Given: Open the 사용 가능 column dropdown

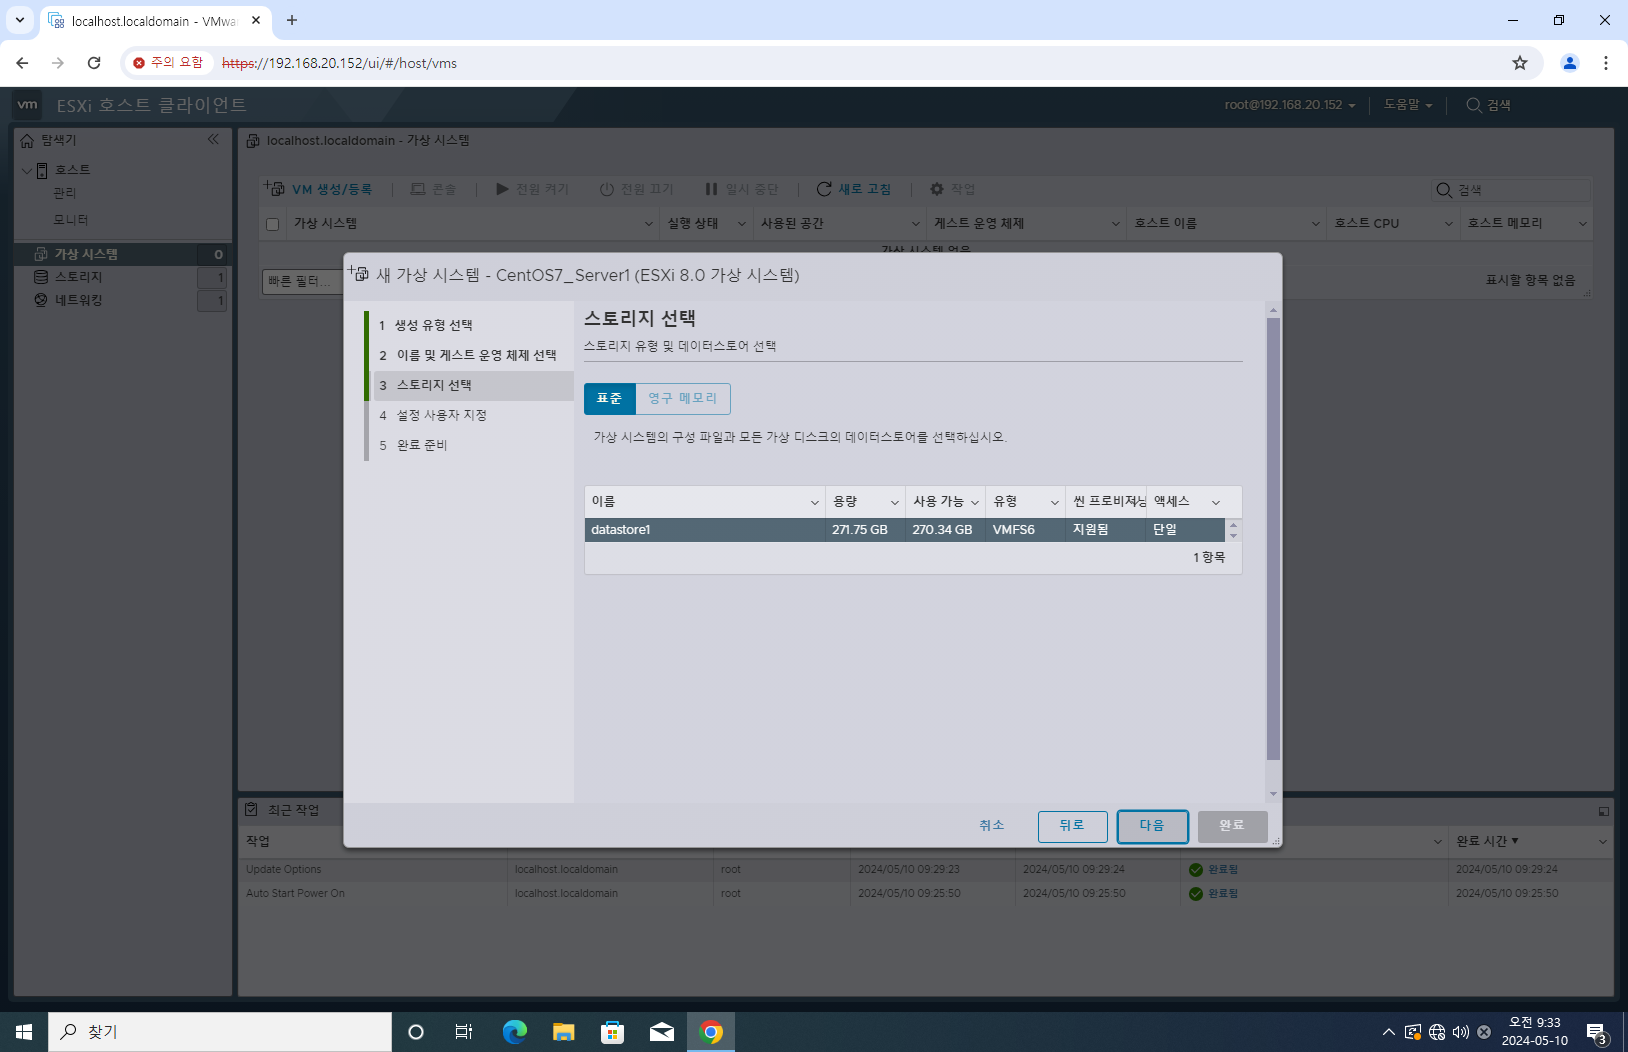Looking at the screenshot, I should coord(974,502).
